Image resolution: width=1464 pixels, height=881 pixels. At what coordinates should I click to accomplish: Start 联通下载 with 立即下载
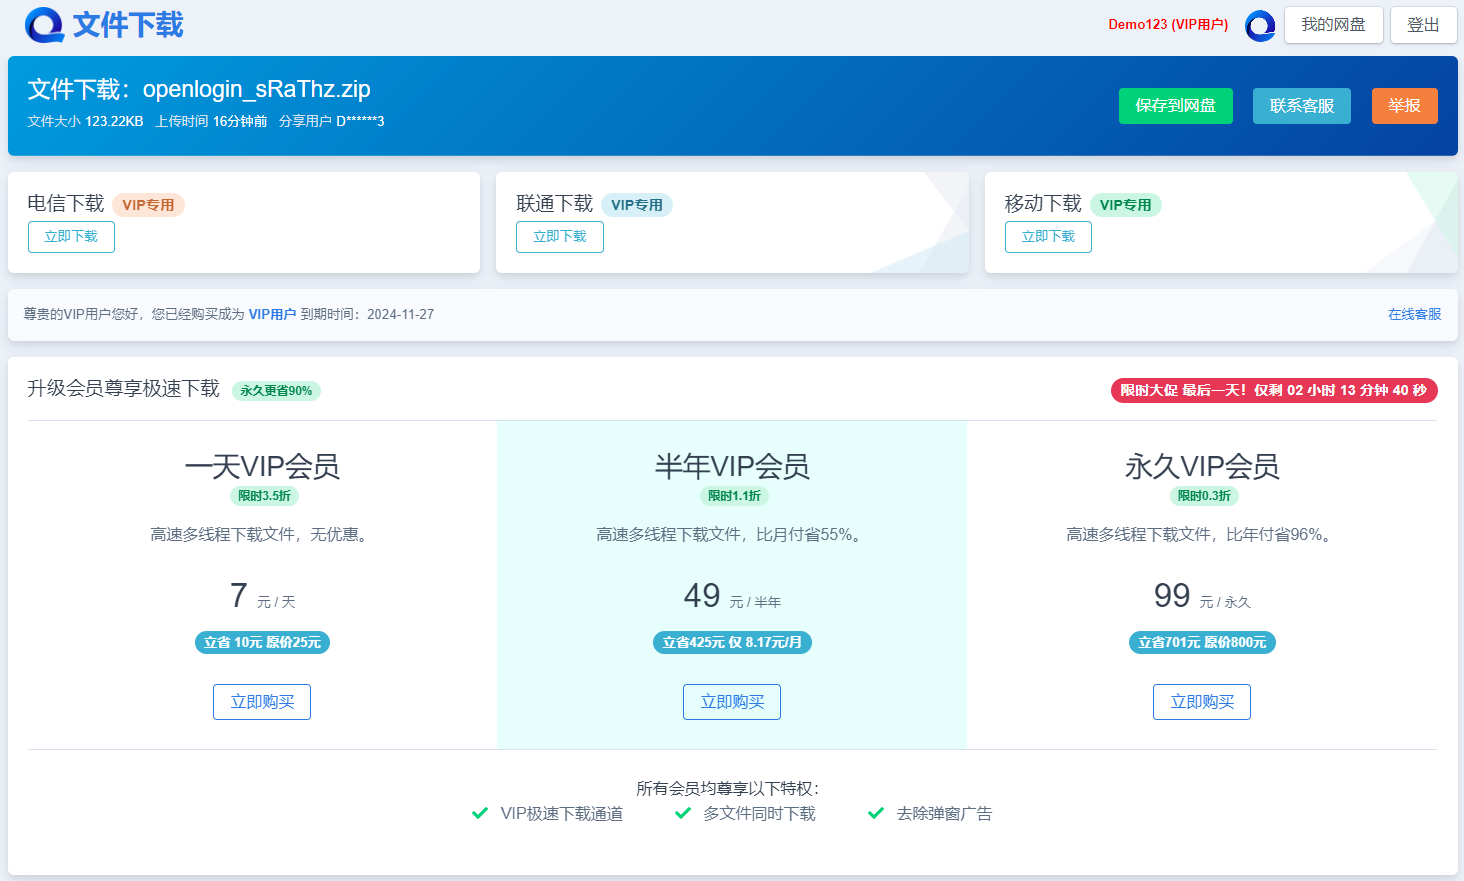coord(560,237)
